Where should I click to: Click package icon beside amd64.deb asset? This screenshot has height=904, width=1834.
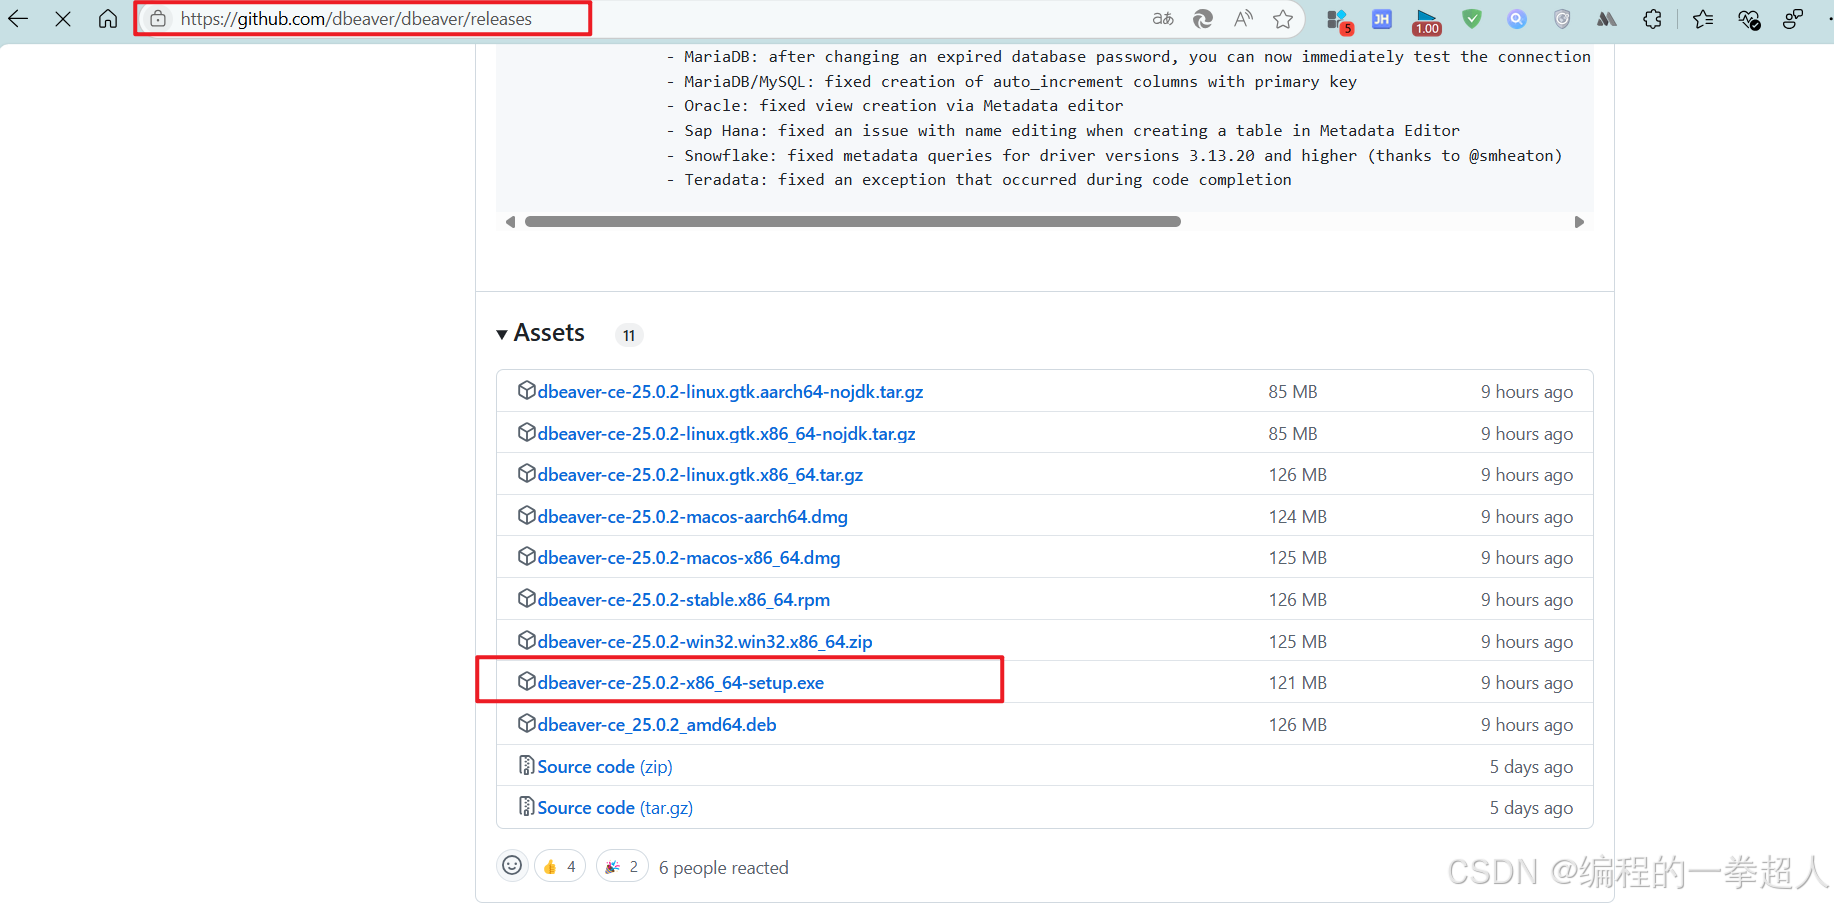point(527,723)
